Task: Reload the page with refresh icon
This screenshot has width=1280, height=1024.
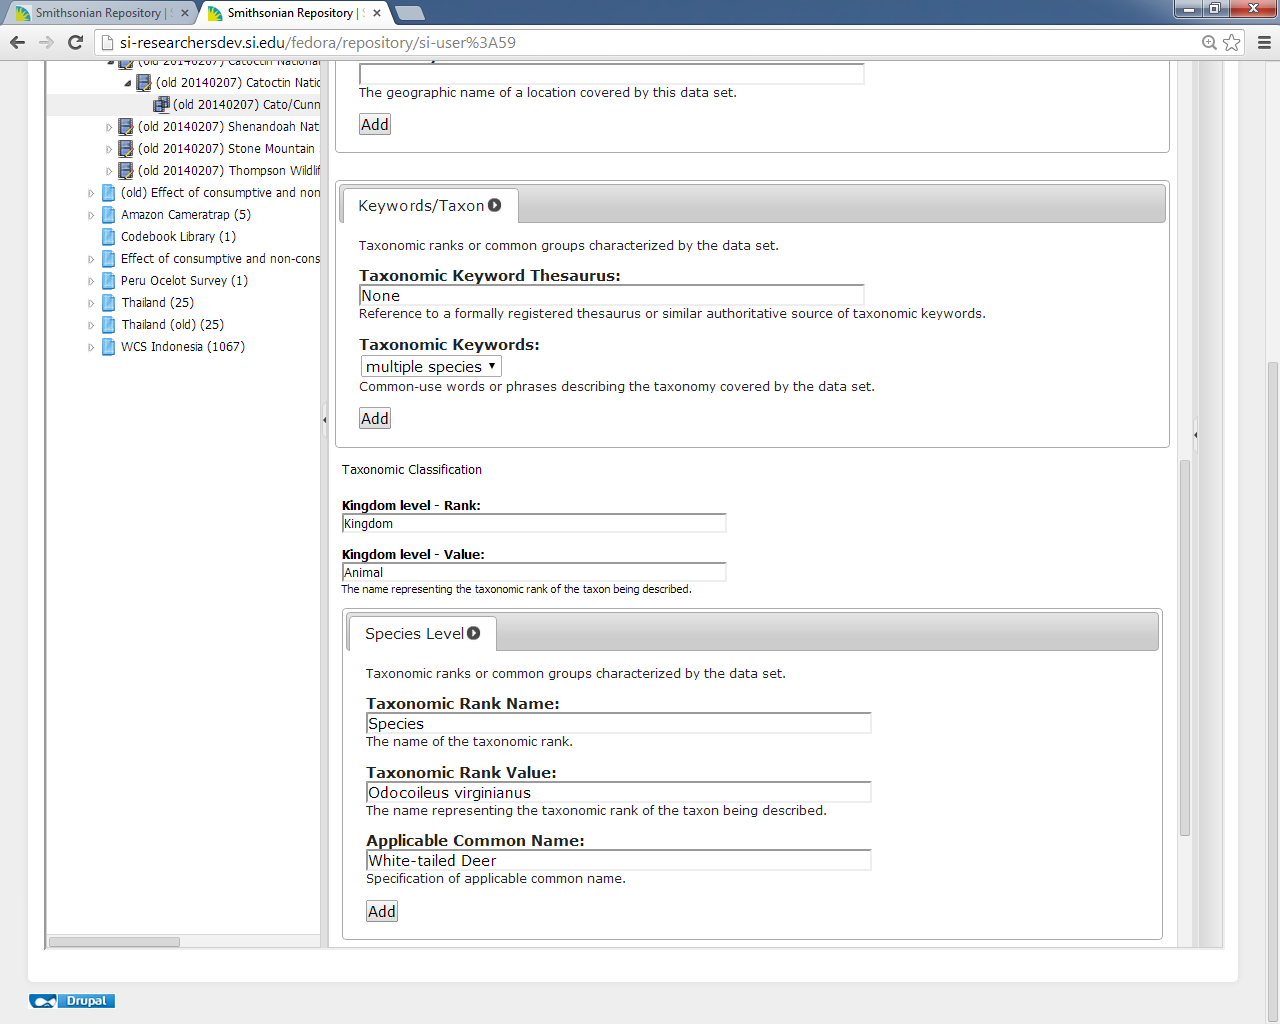Action: click(x=75, y=42)
